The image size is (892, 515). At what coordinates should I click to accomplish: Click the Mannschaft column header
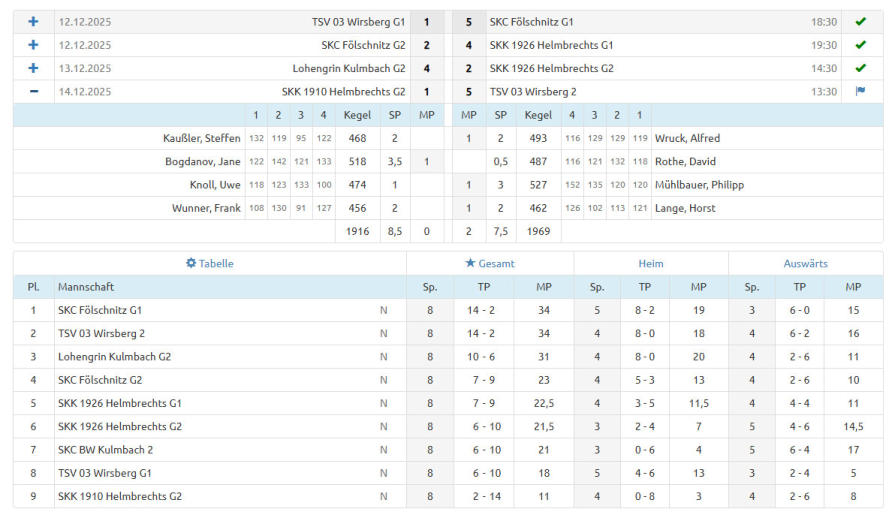[86, 287]
